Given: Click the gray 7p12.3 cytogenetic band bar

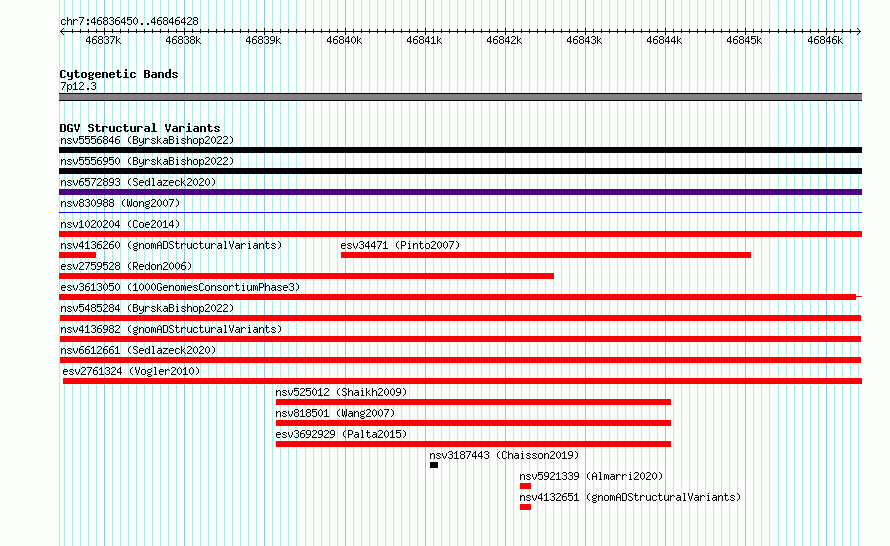Looking at the screenshot, I should [x=460, y=97].
